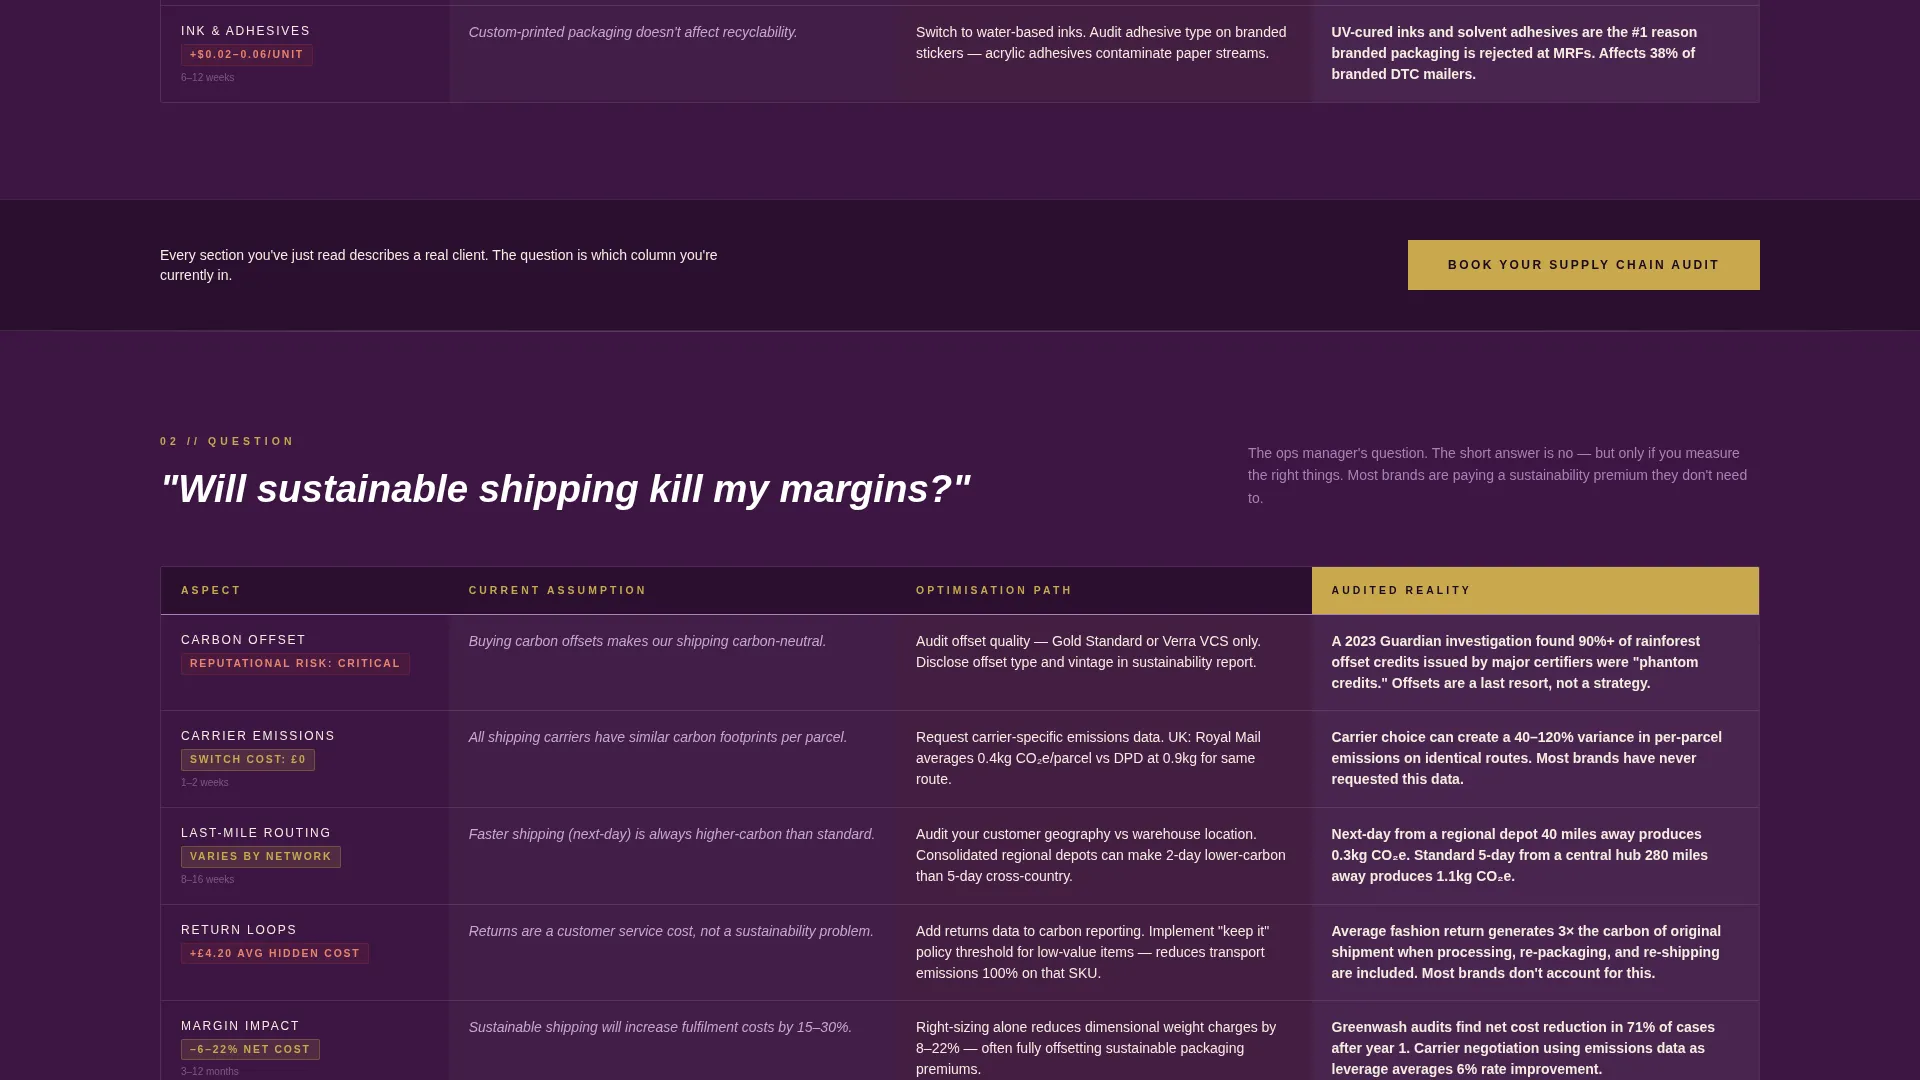Screen dimensions: 1920x1080
Task: Click the UV-cured inks rejected at MRFs text
Action: [x=1514, y=53]
